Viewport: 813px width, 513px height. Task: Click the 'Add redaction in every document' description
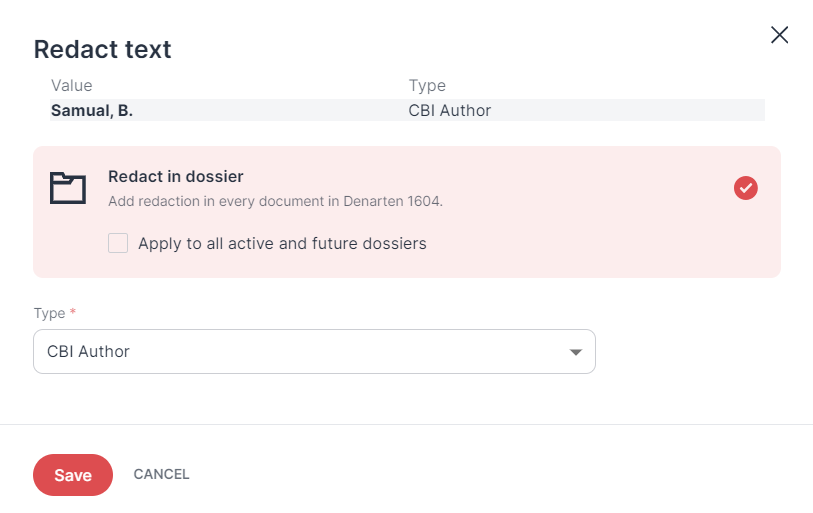(275, 201)
